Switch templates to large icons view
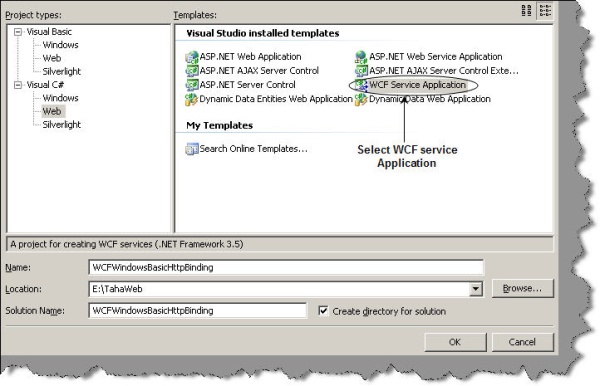Screen dimensions: 600x386 point(527,10)
